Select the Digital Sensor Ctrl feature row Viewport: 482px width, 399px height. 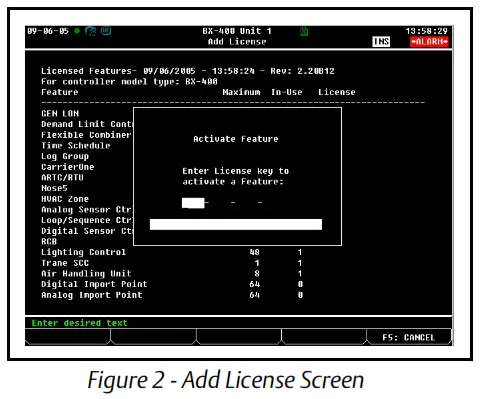(87, 231)
